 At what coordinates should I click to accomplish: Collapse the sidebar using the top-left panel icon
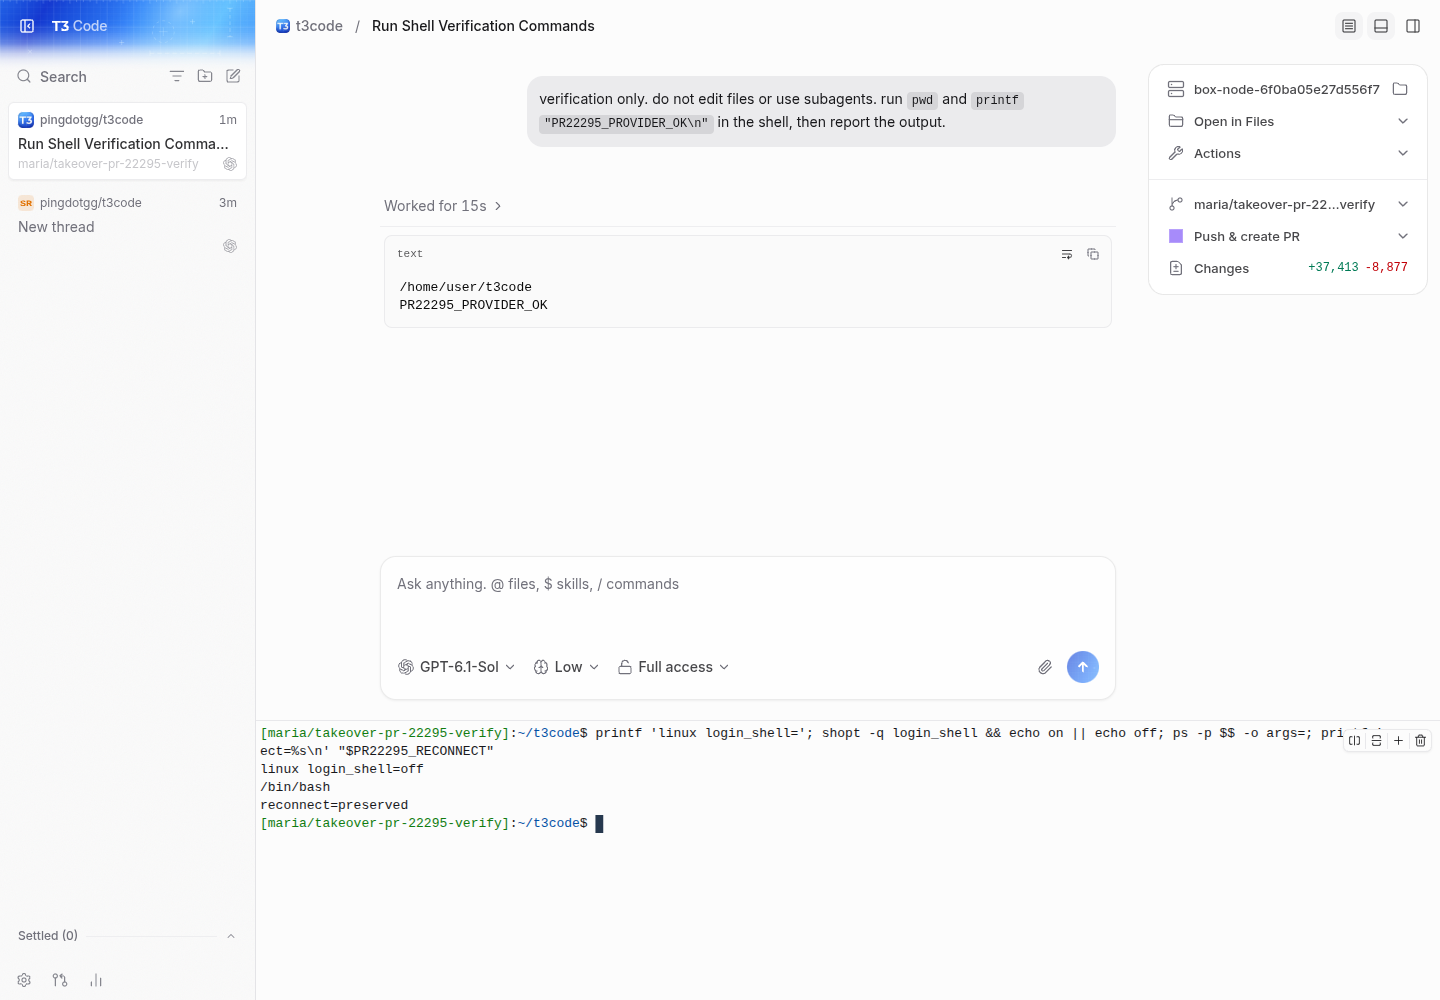coord(27,26)
